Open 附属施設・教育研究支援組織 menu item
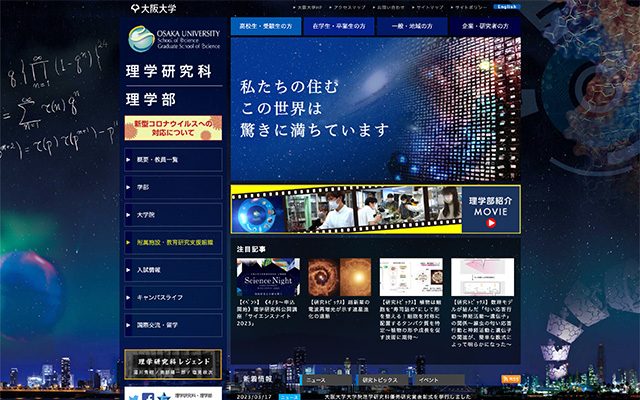The width and height of the screenshot is (640, 400). click(173, 242)
